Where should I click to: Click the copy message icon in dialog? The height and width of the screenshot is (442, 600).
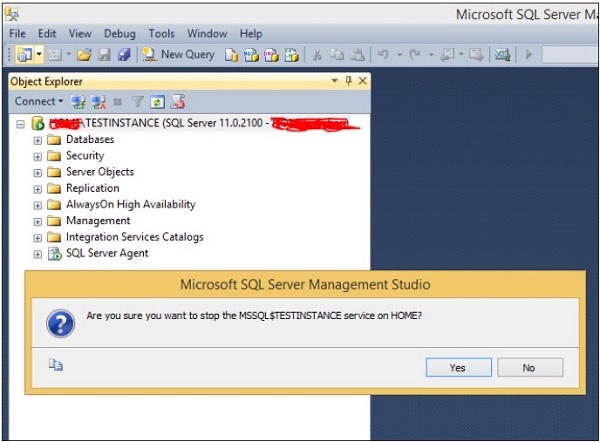tap(57, 366)
